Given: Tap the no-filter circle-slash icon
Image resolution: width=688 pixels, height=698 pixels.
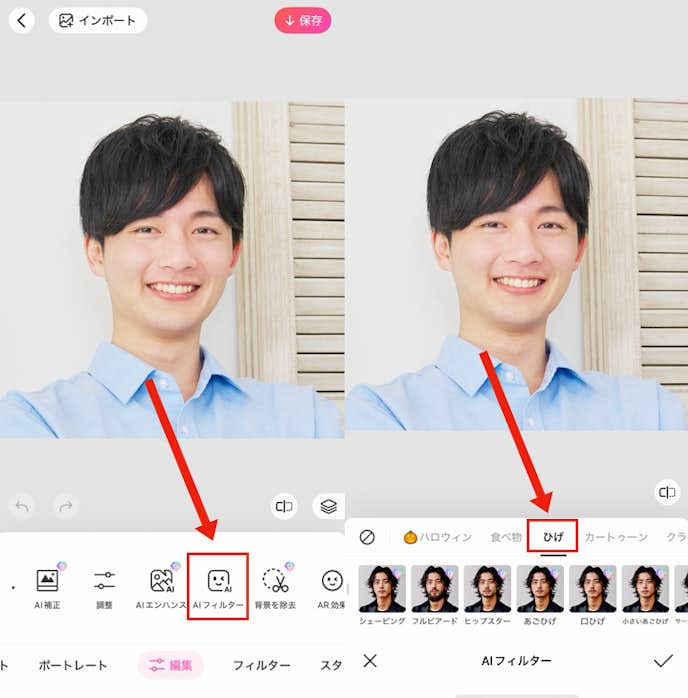Looking at the screenshot, I should click(x=367, y=537).
